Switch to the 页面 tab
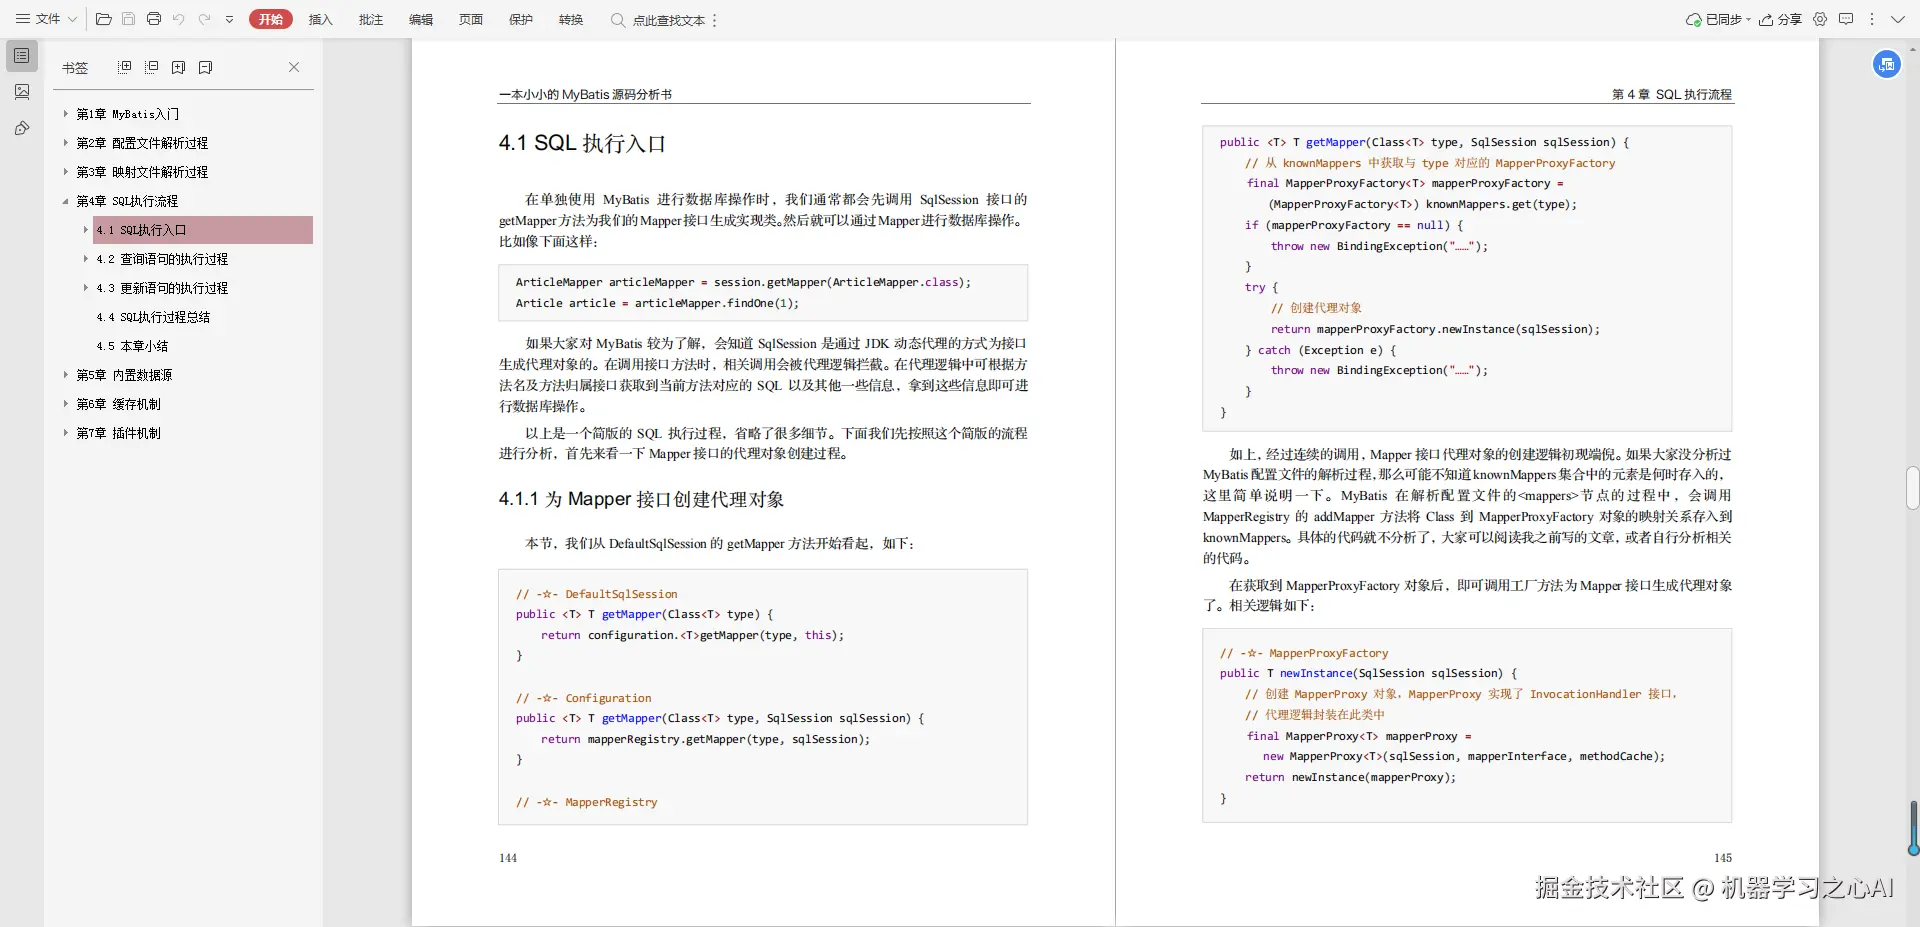The image size is (1920, 927). point(471,19)
